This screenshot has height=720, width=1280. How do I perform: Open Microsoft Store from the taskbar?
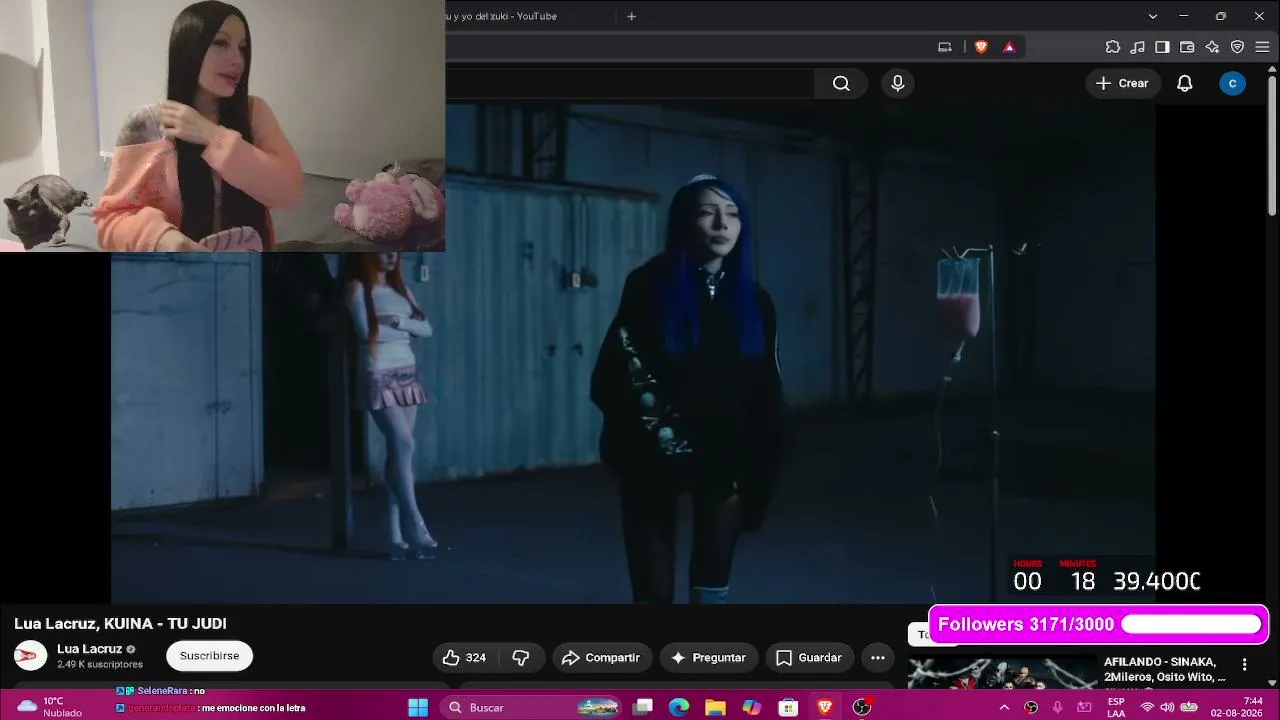788,707
